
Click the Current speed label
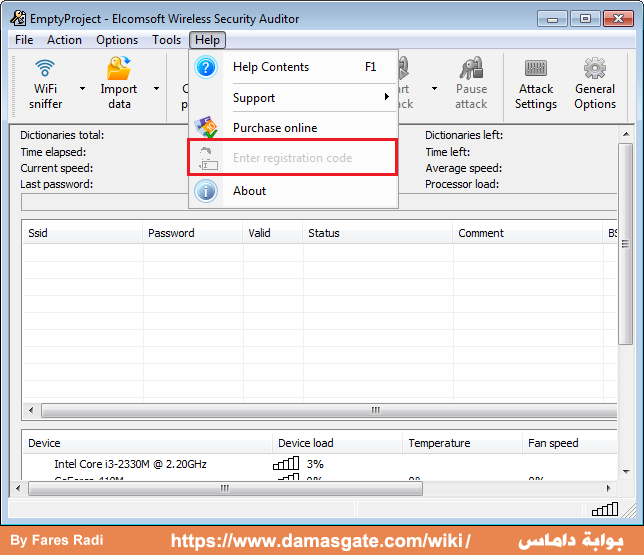[x=57, y=168]
